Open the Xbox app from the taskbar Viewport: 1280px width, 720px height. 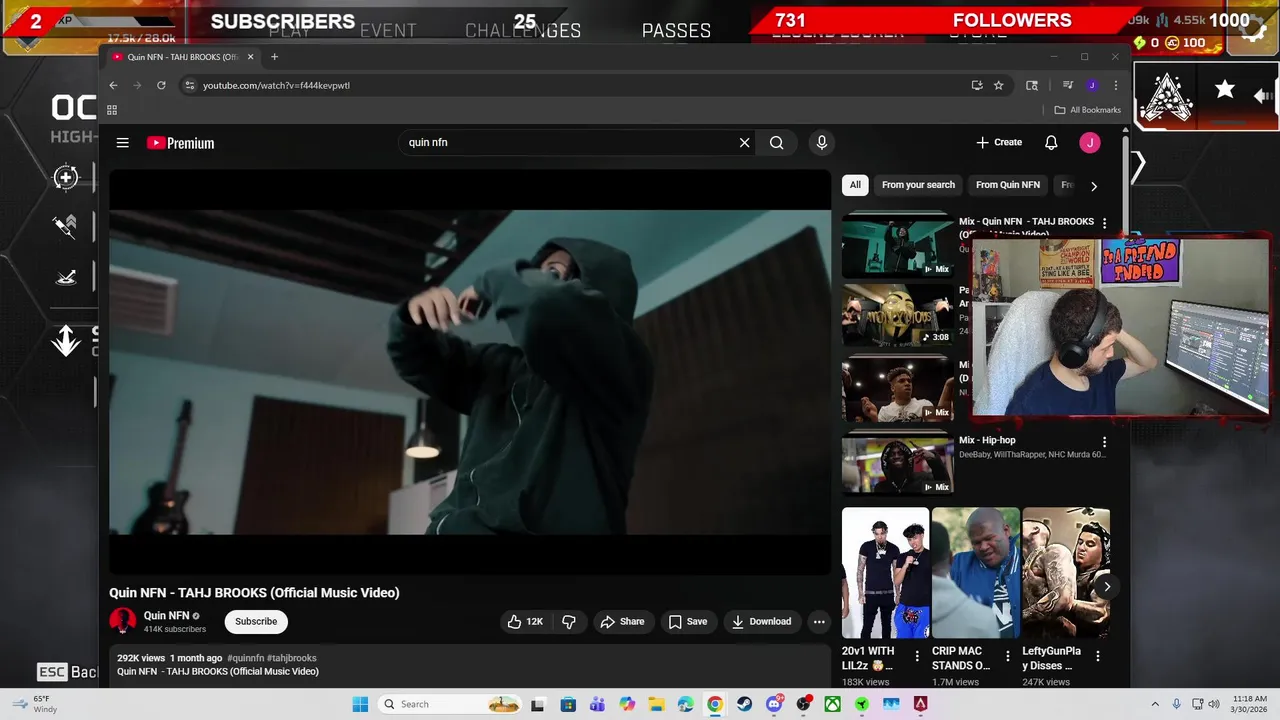pos(832,704)
